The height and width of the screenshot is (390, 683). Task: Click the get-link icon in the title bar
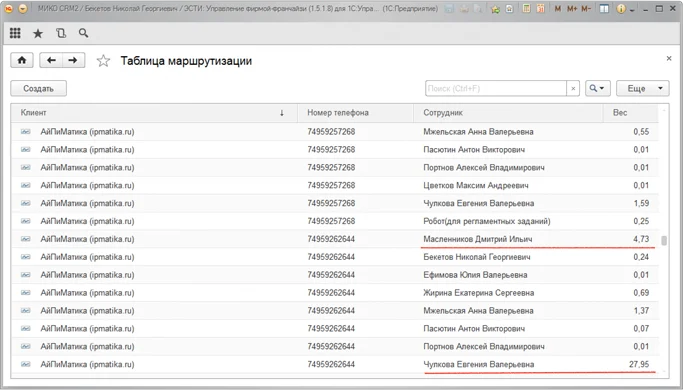510,9
